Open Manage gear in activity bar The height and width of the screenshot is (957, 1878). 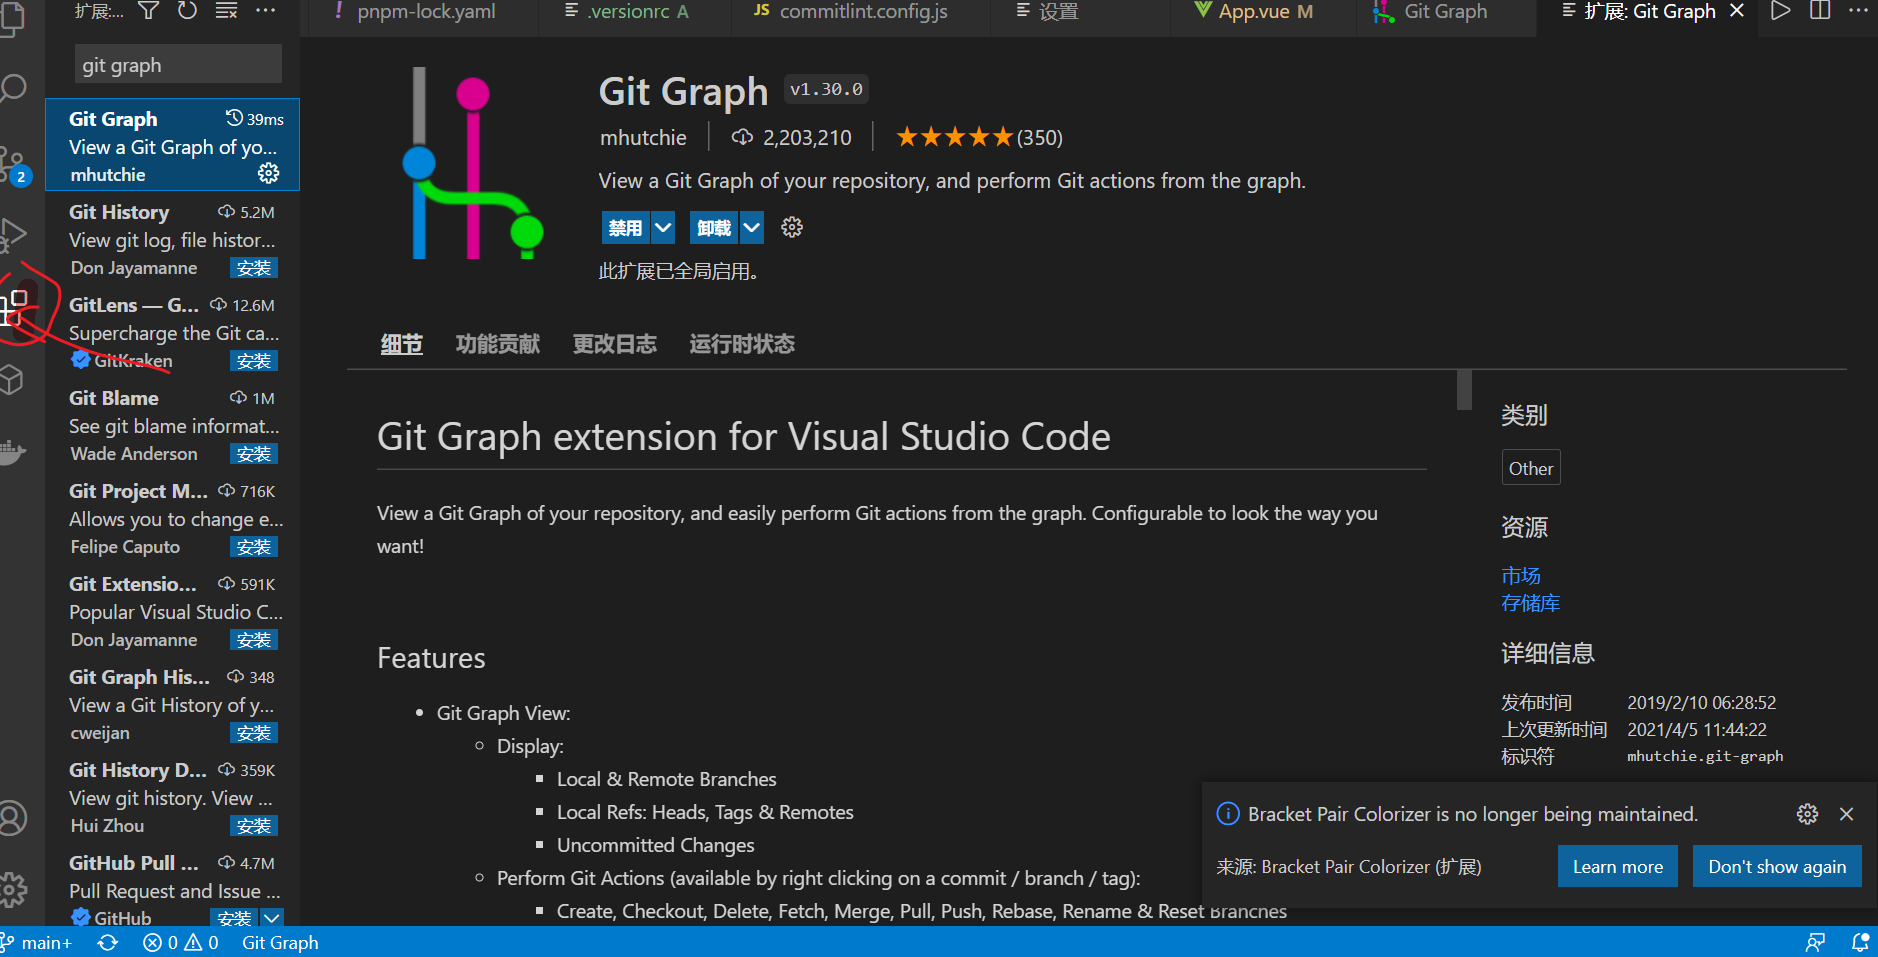[13, 889]
